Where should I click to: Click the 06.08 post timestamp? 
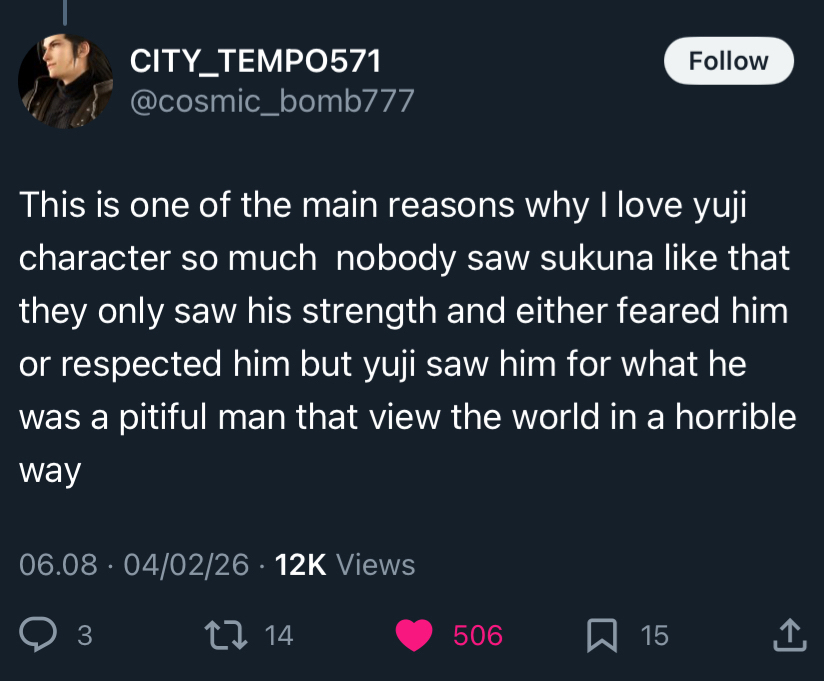(59, 565)
